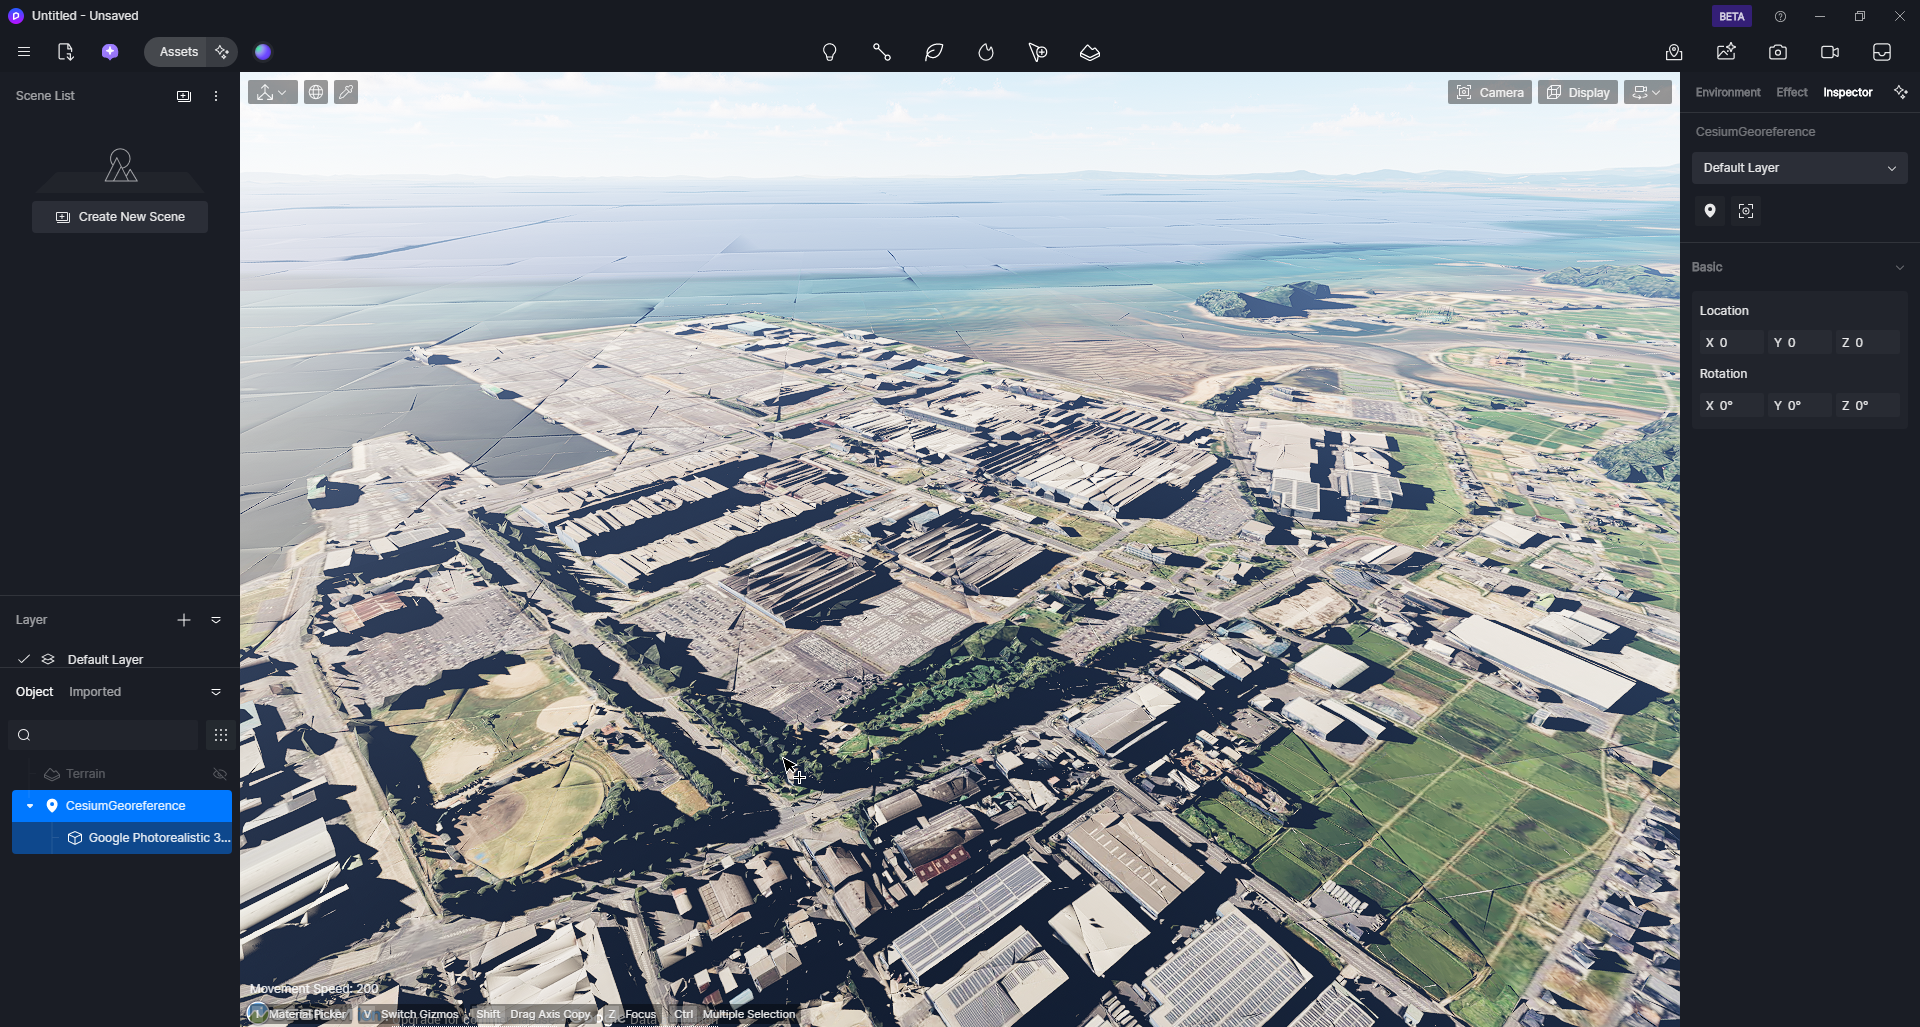Click the purple sphere icon beside Assets

263,52
